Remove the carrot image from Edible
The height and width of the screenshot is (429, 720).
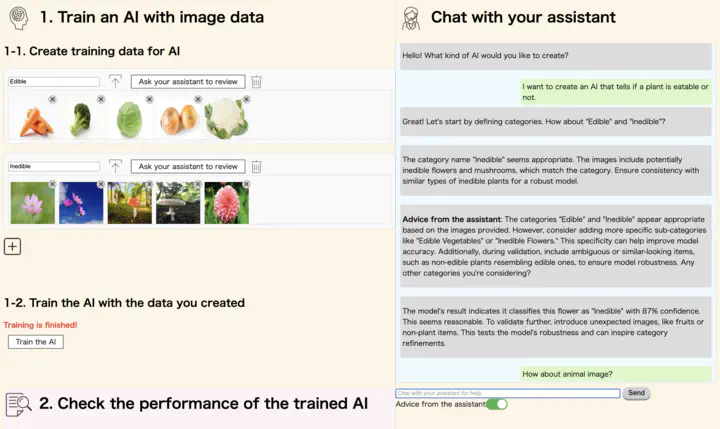52,99
